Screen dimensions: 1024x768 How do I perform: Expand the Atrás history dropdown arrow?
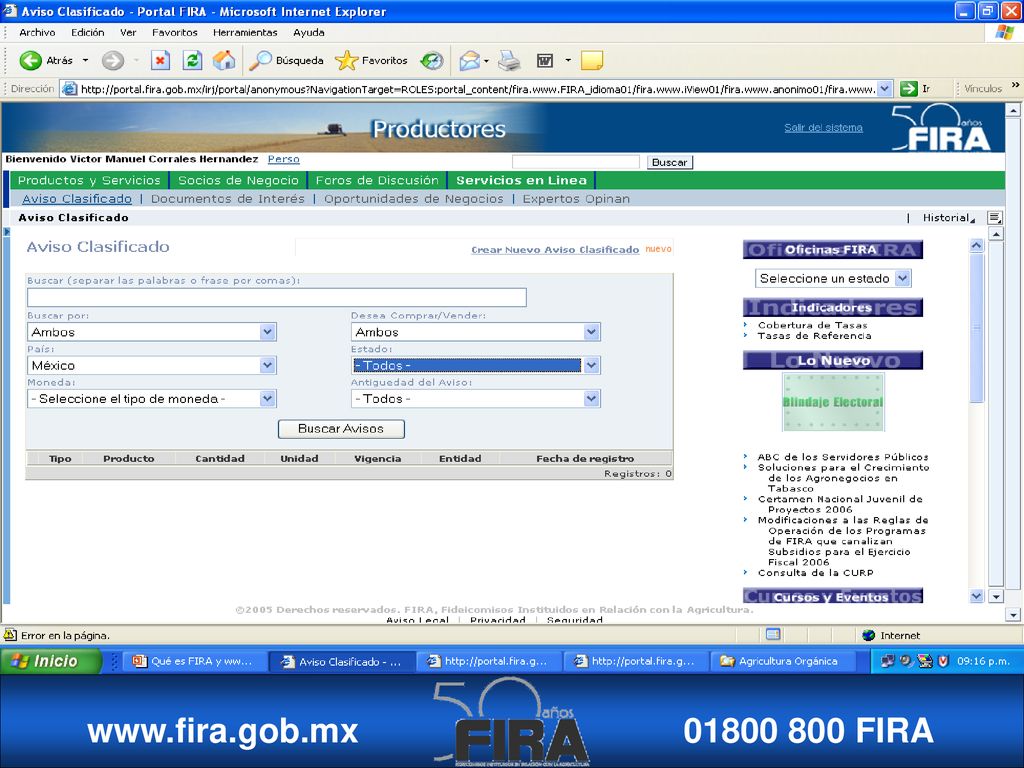click(85, 61)
